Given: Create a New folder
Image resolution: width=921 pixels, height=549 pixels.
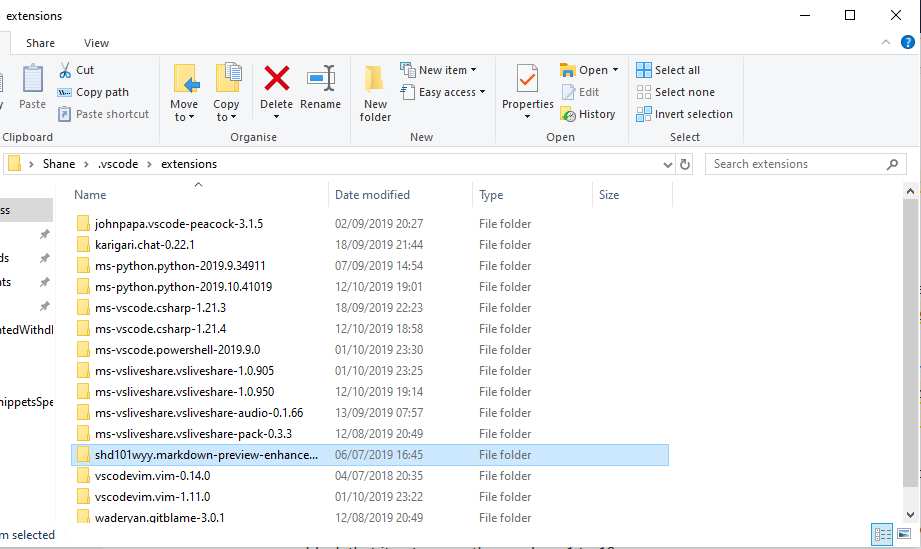Looking at the screenshot, I should click(x=375, y=94).
